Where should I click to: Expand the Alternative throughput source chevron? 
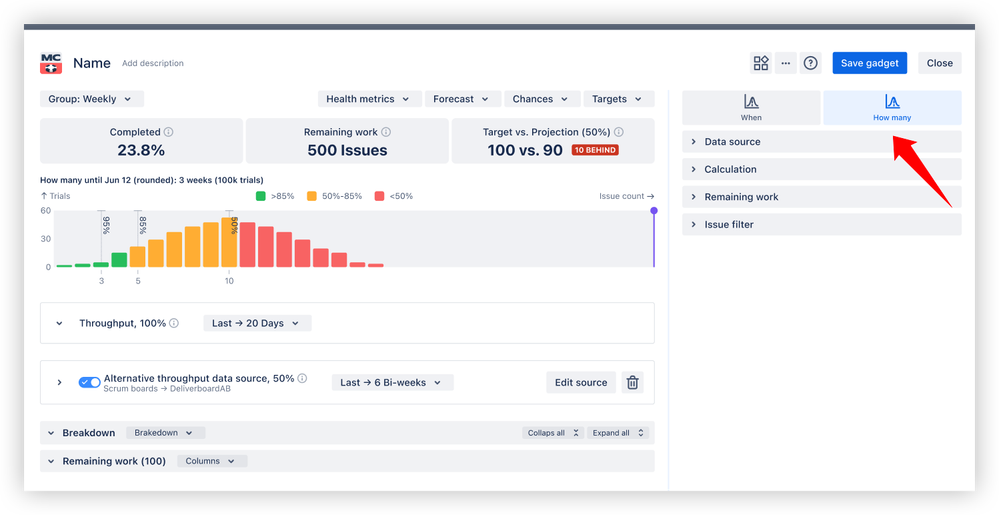tap(59, 382)
